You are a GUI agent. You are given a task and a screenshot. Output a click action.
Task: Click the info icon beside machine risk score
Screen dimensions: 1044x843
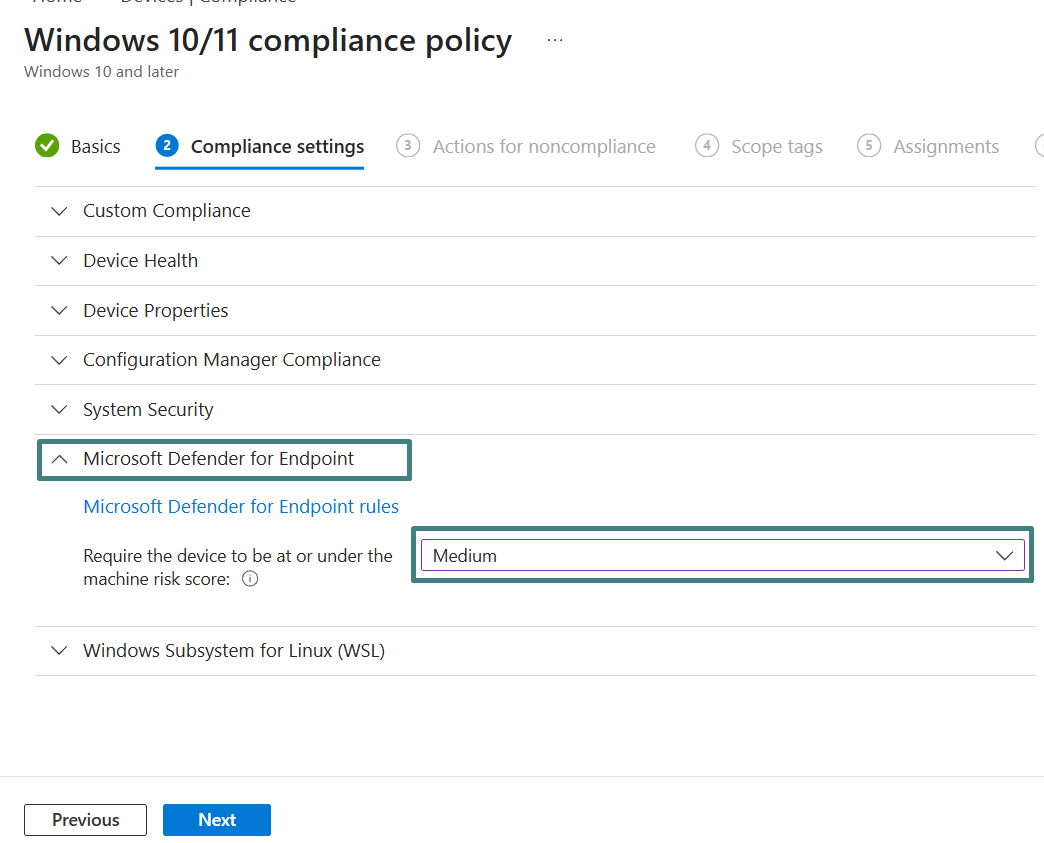coord(250,579)
